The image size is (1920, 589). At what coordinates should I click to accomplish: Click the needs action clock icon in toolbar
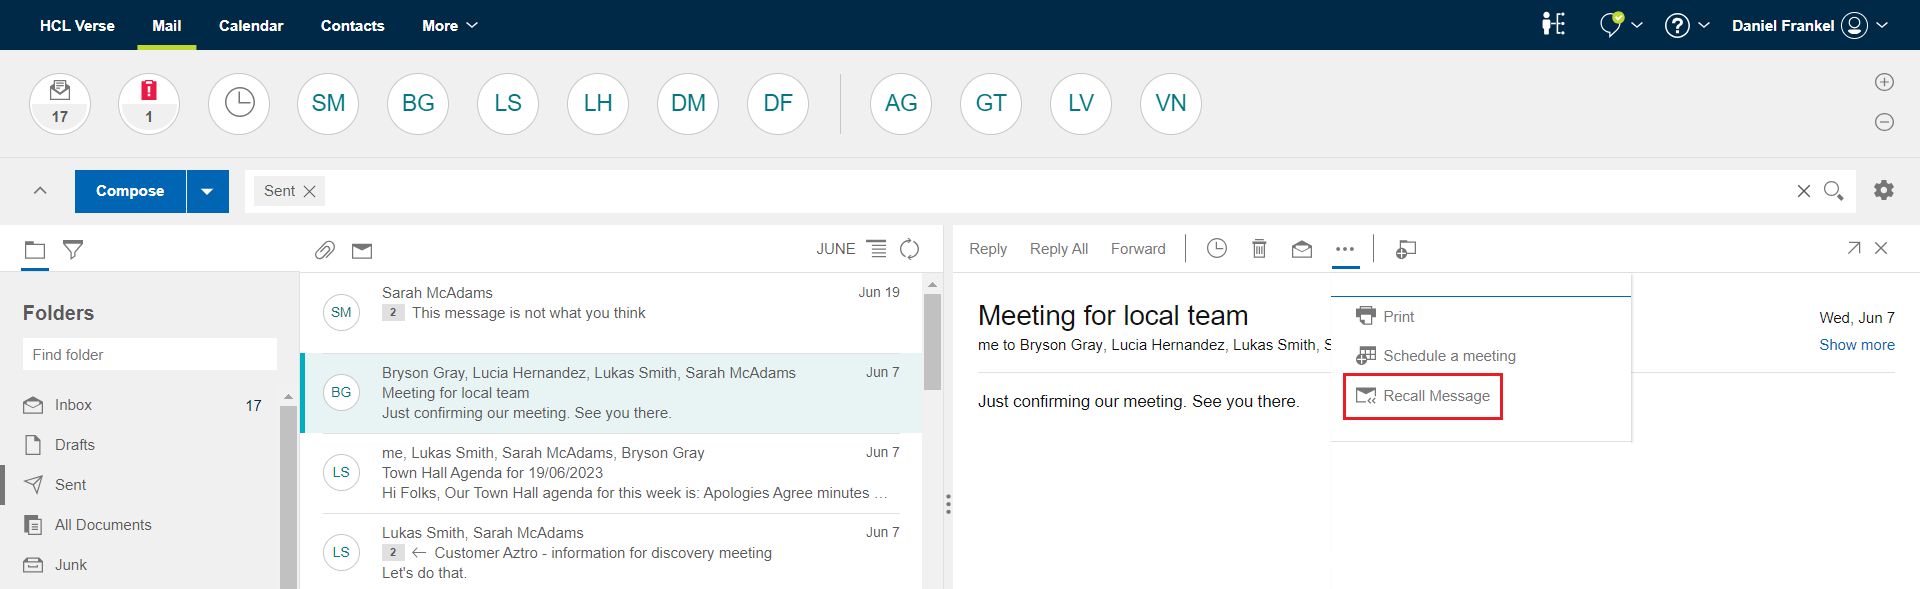[x=1216, y=249]
